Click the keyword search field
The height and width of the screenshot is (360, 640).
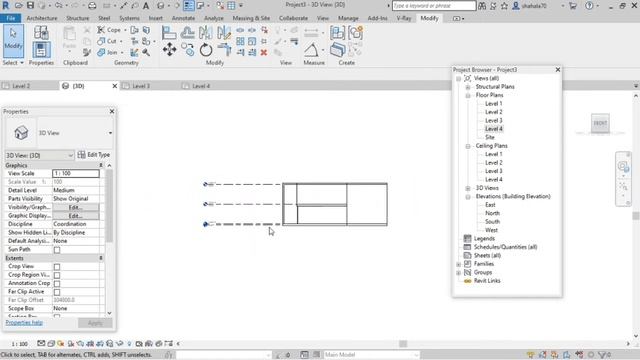point(434,6)
